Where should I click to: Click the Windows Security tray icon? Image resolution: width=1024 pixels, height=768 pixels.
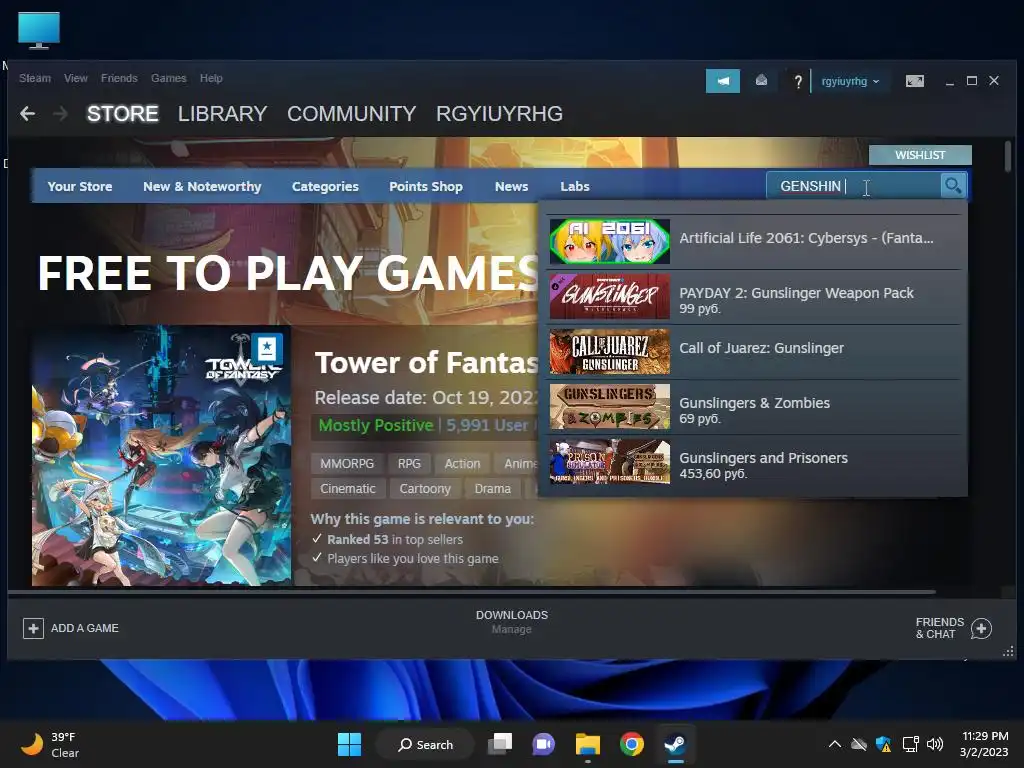point(883,744)
